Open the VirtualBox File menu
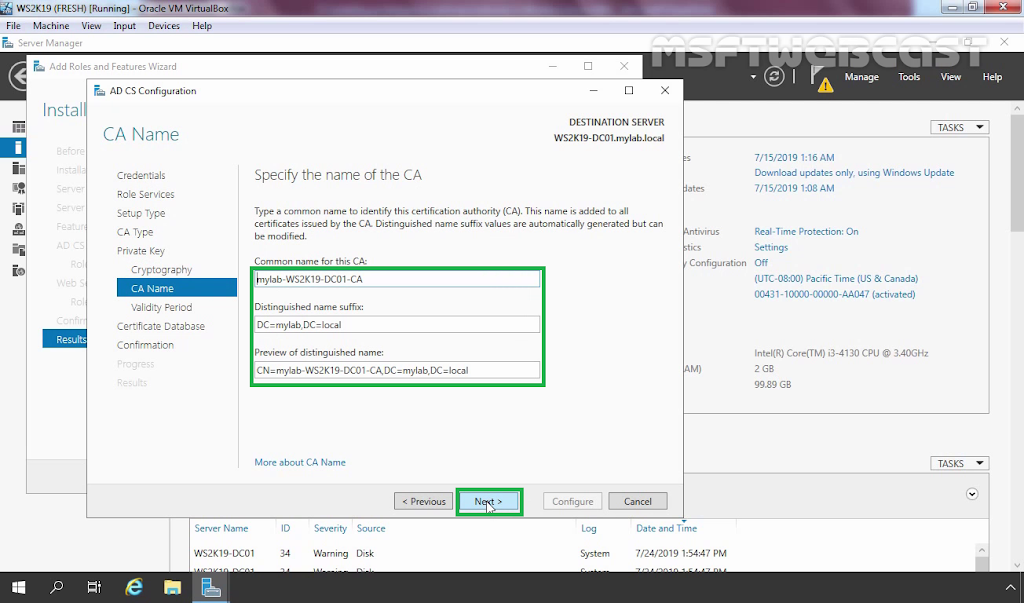Viewport: 1024px width, 603px height. (x=13, y=25)
